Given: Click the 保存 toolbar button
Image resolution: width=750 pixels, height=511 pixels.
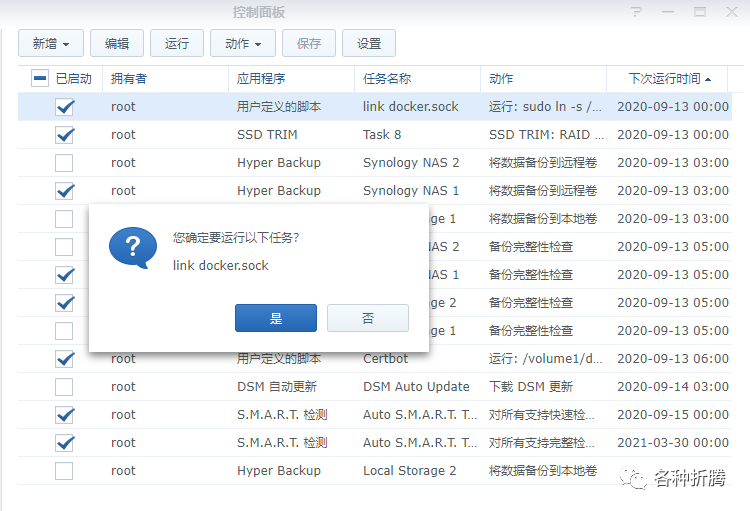Looking at the screenshot, I should pos(309,44).
